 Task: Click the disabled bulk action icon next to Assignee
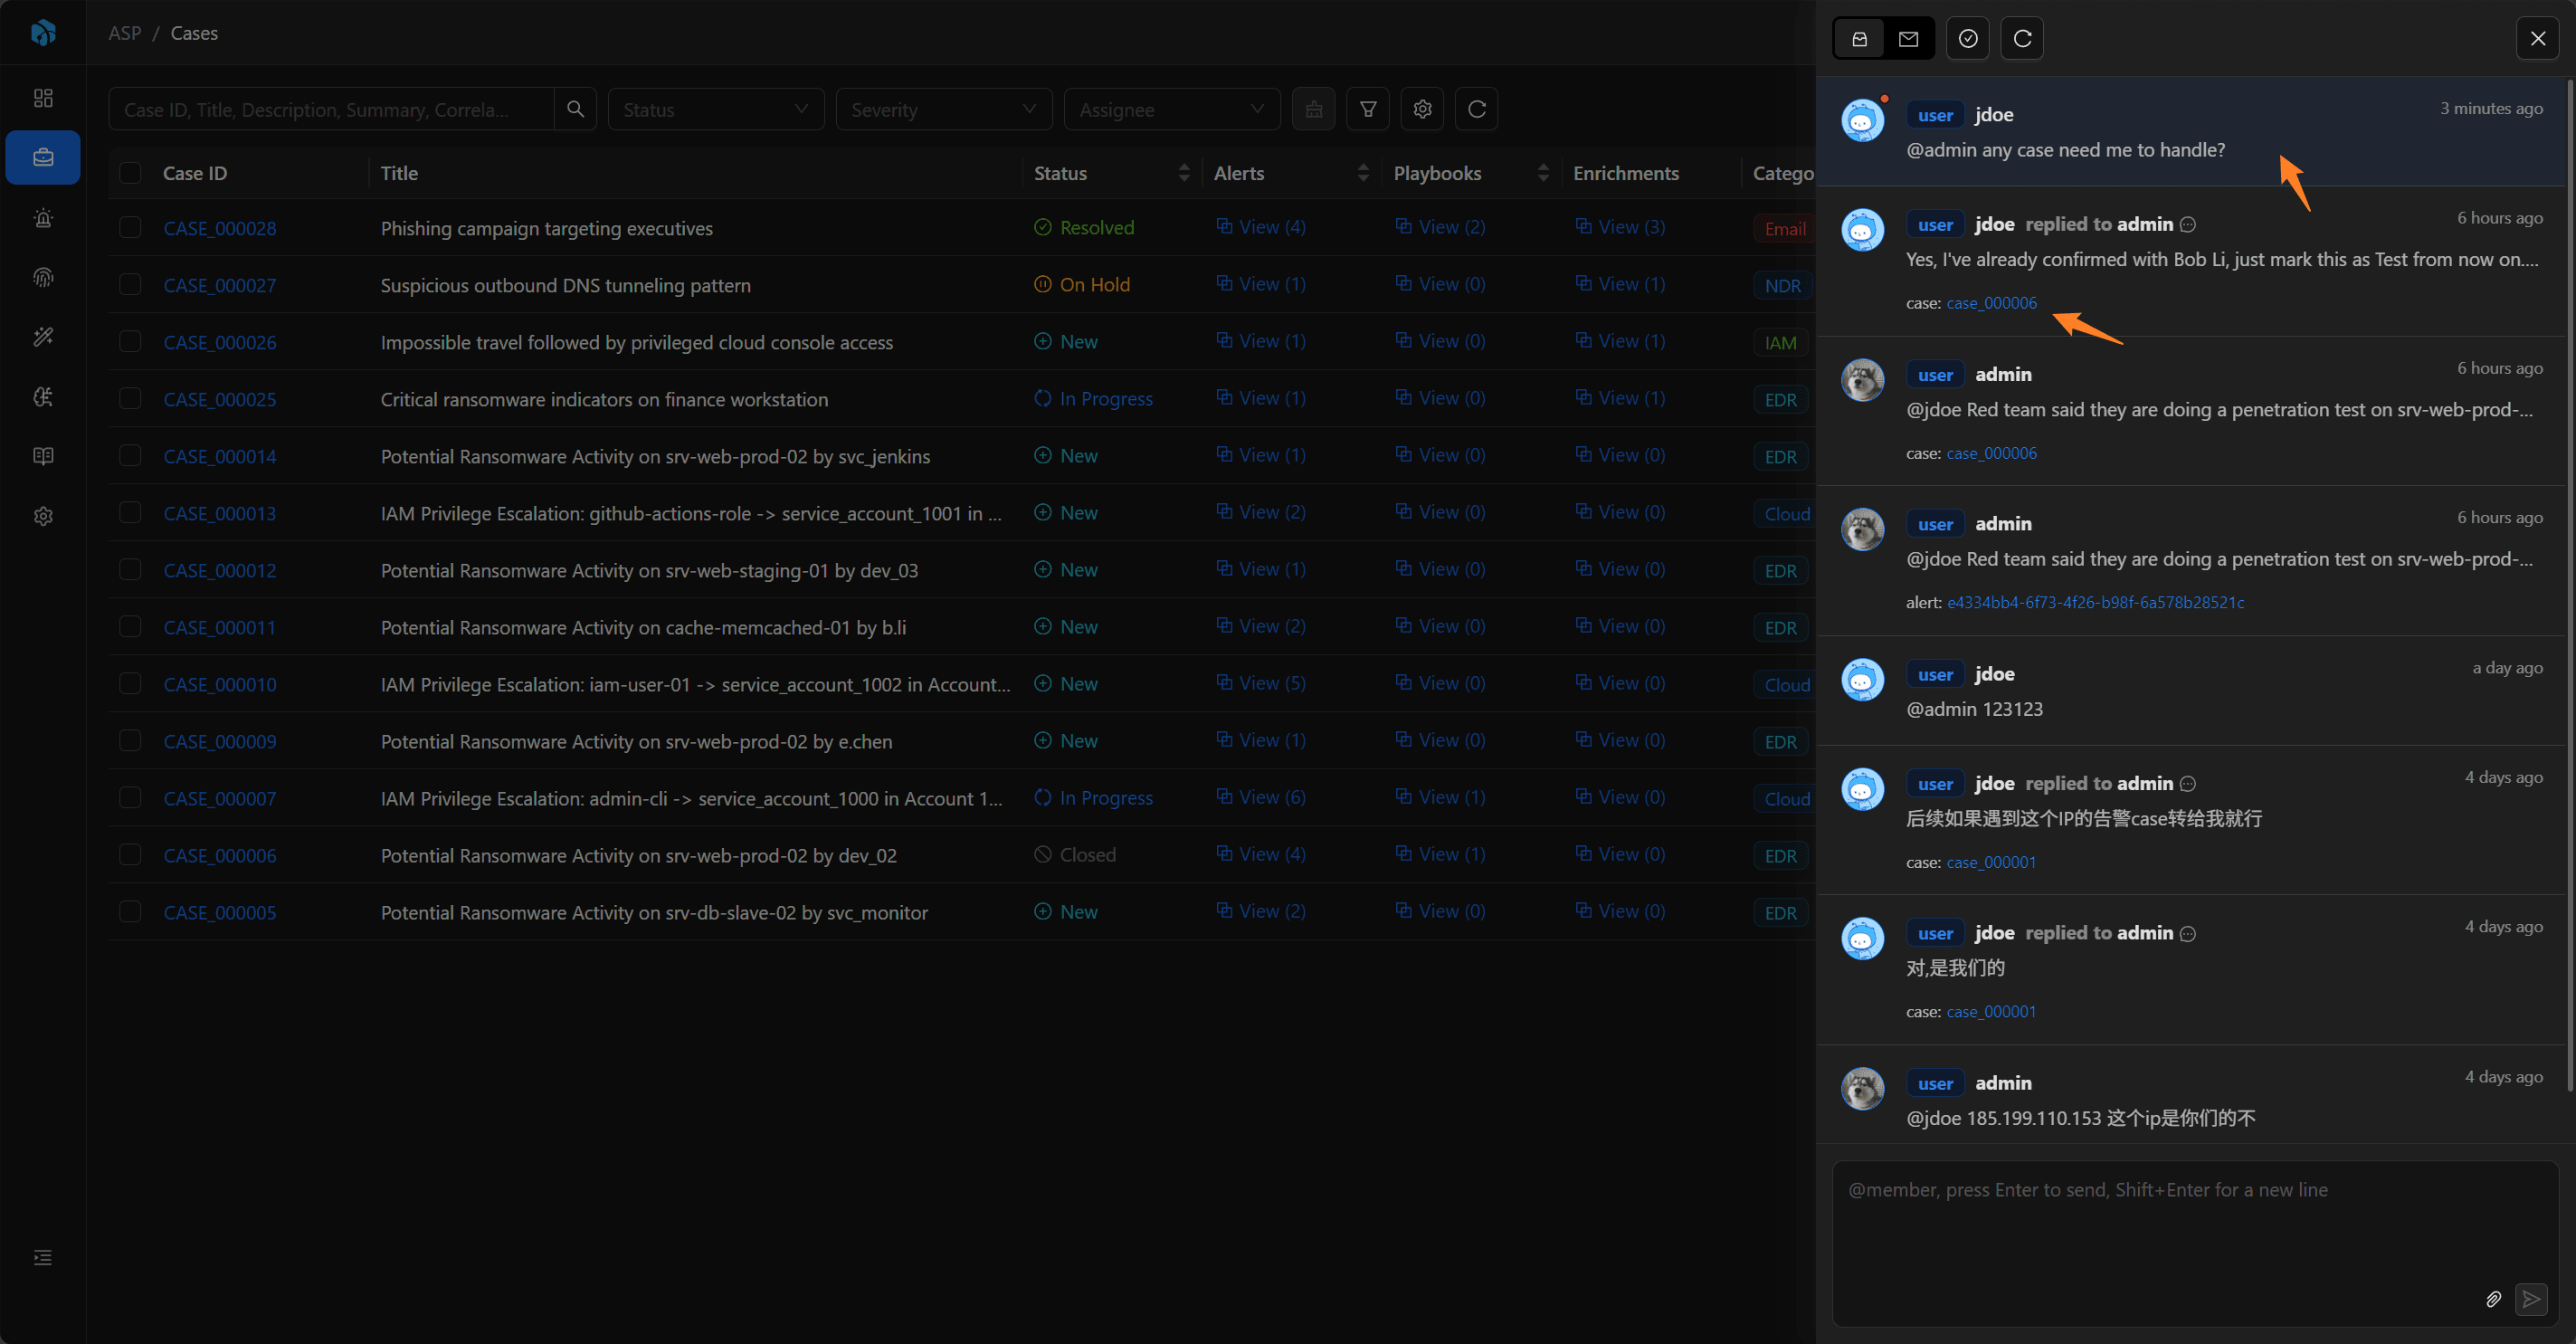pyautogui.click(x=1314, y=109)
